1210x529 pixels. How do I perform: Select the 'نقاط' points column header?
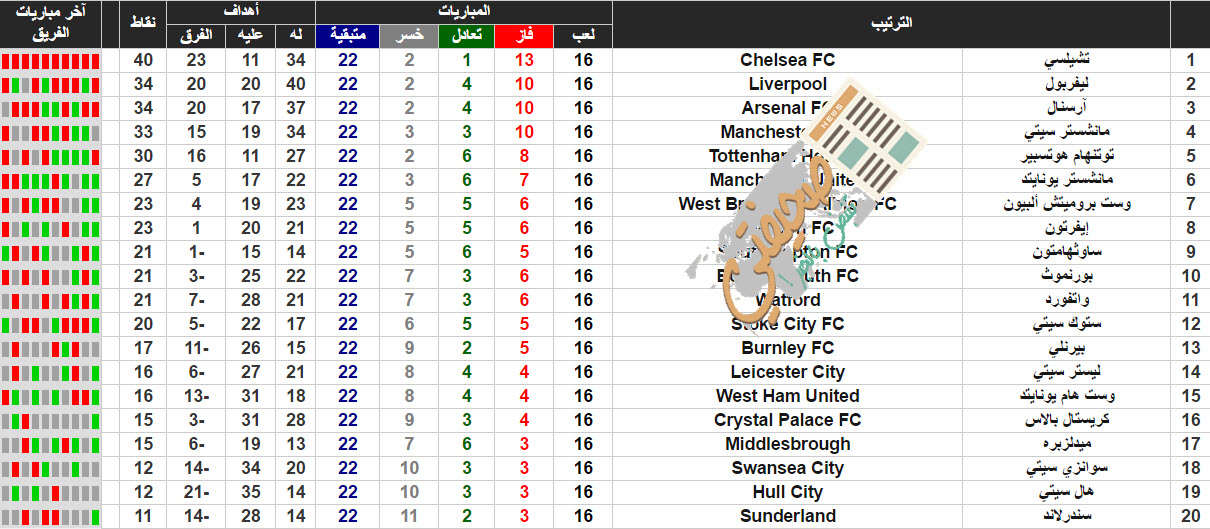pyautogui.click(x=142, y=24)
